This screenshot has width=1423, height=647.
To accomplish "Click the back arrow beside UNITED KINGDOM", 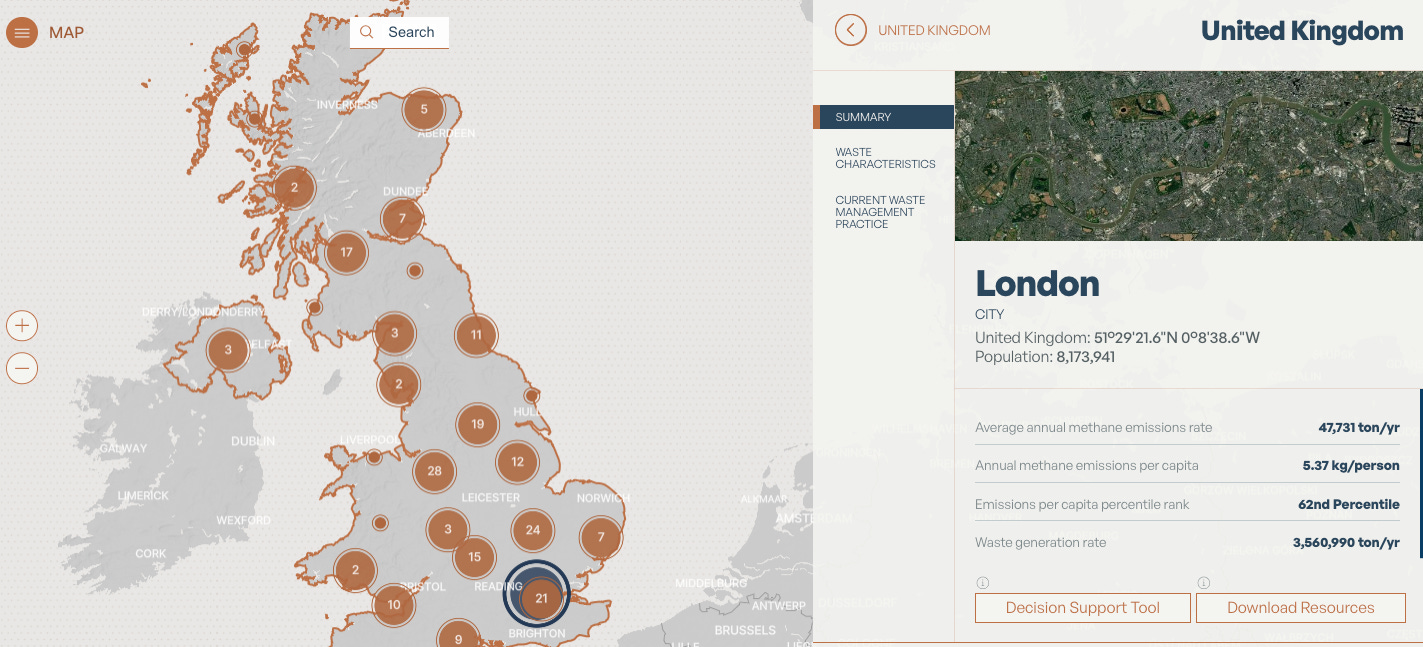I will click(850, 30).
